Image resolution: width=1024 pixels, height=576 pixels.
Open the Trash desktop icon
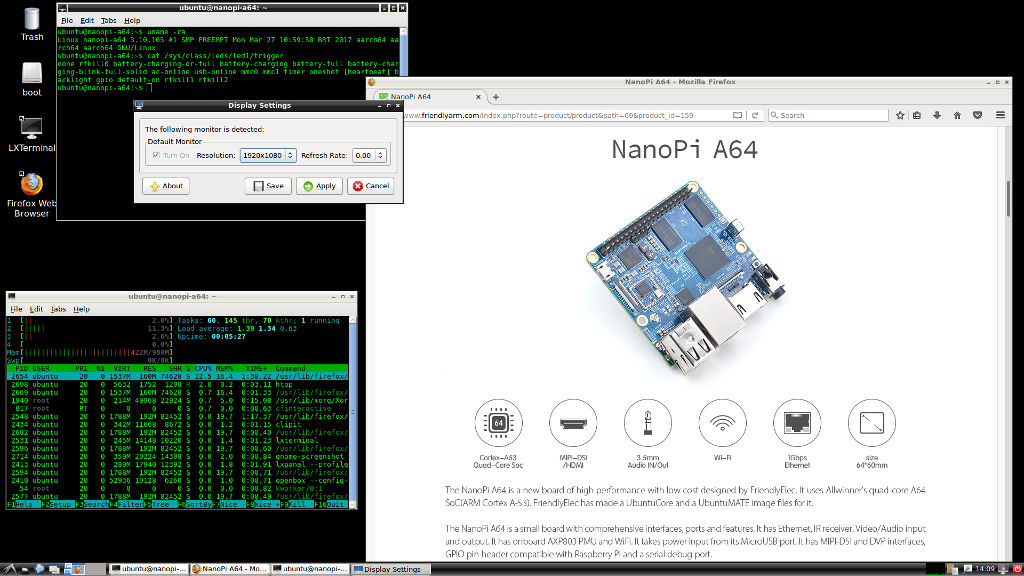pos(32,23)
